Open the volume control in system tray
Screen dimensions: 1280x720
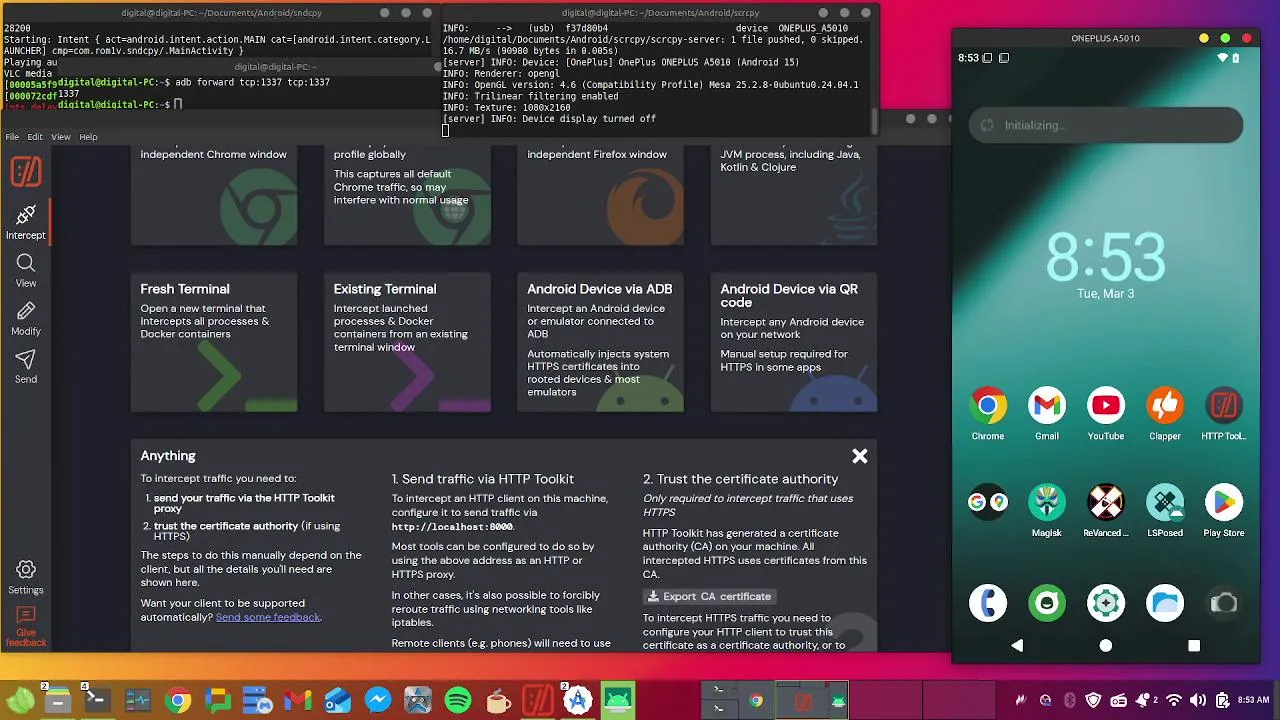coord(1197,701)
